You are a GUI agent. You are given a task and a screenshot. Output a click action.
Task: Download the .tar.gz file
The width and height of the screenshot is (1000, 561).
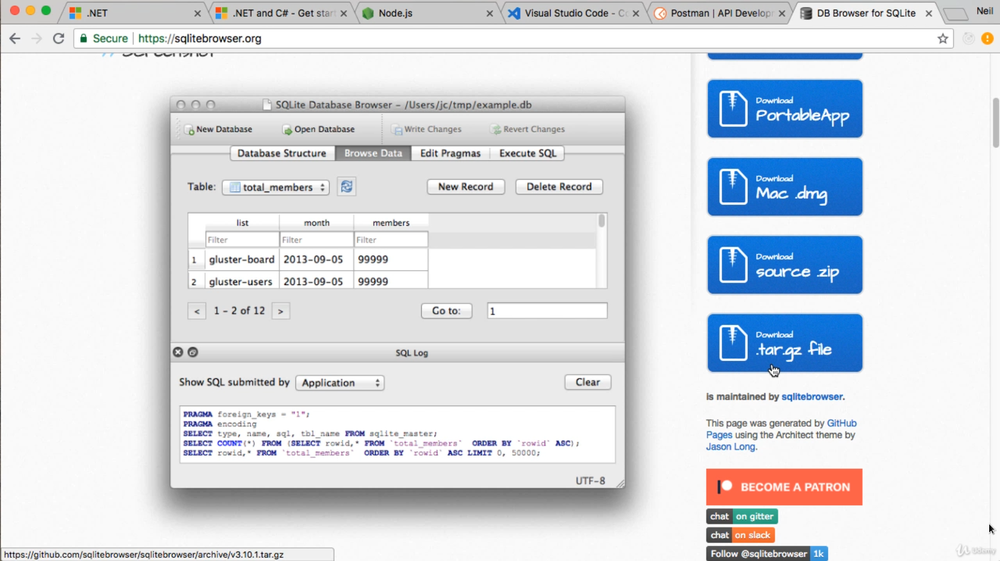click(x=784, y=343)
